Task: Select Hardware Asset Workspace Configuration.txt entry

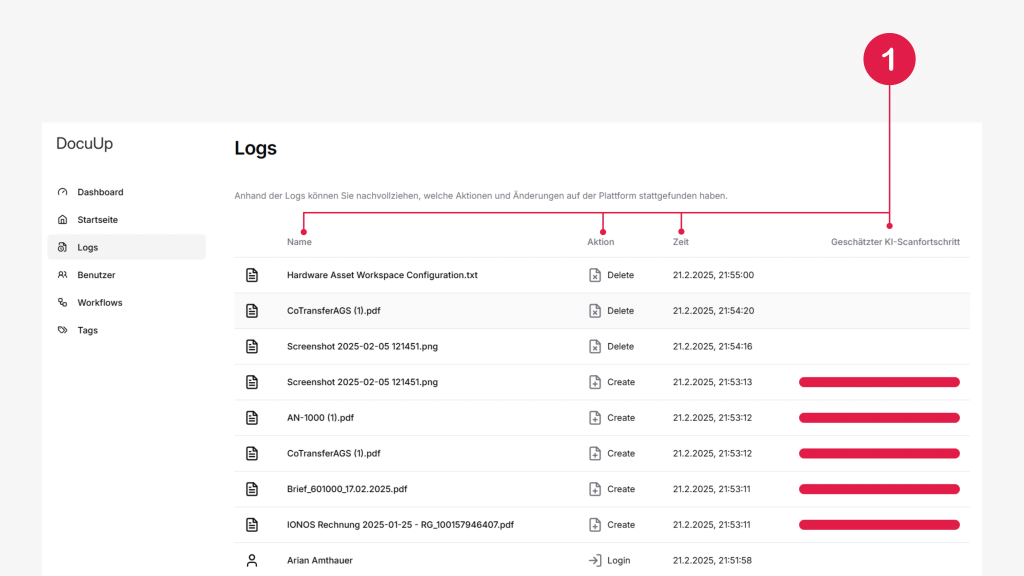Action: pos(382,275)
